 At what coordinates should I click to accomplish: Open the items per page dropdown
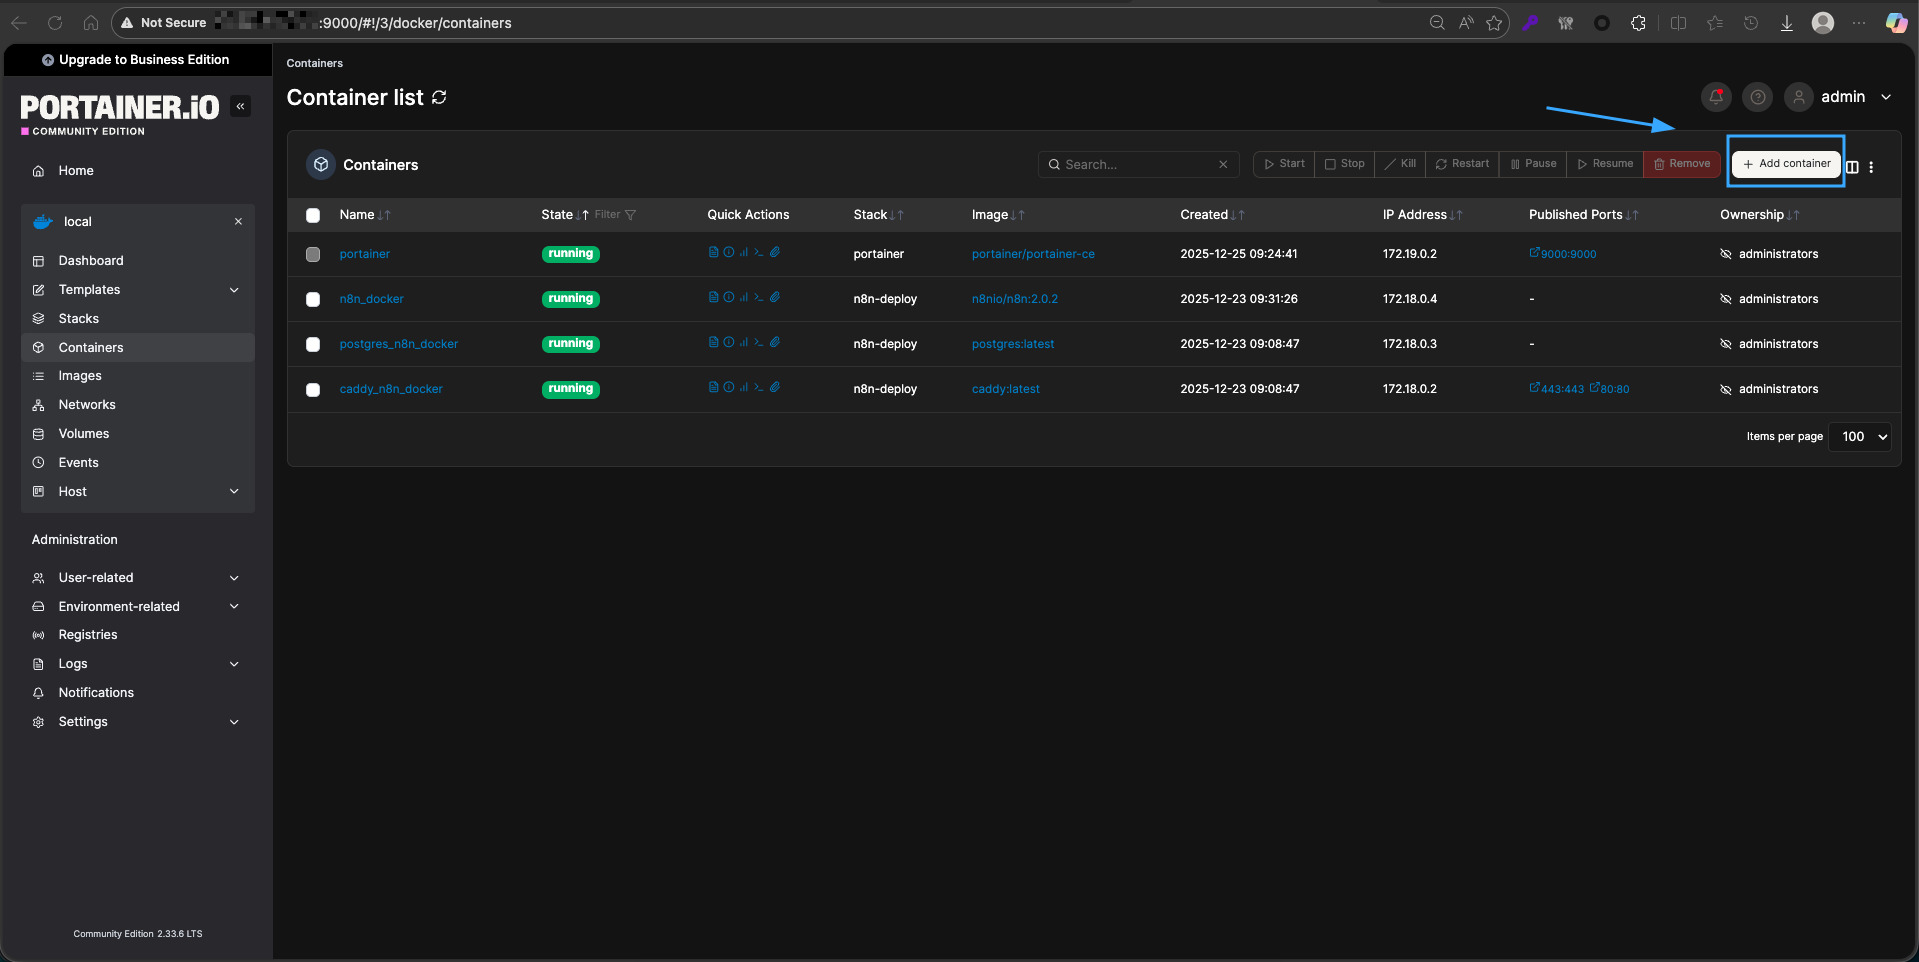pyautogui.click(x=1859, y=437)
